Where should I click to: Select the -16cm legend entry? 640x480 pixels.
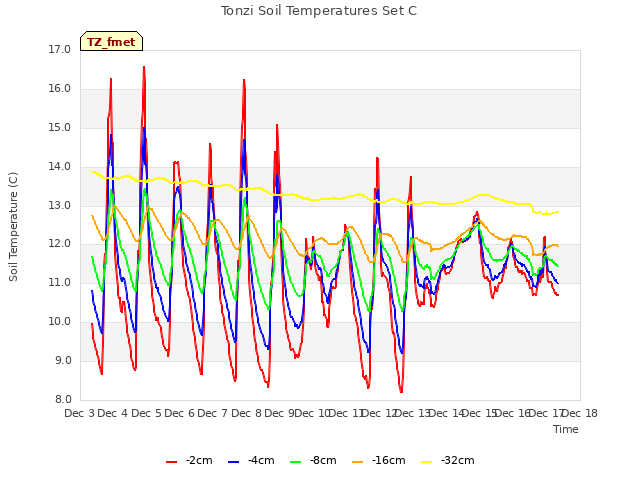[x=379, y=461]
